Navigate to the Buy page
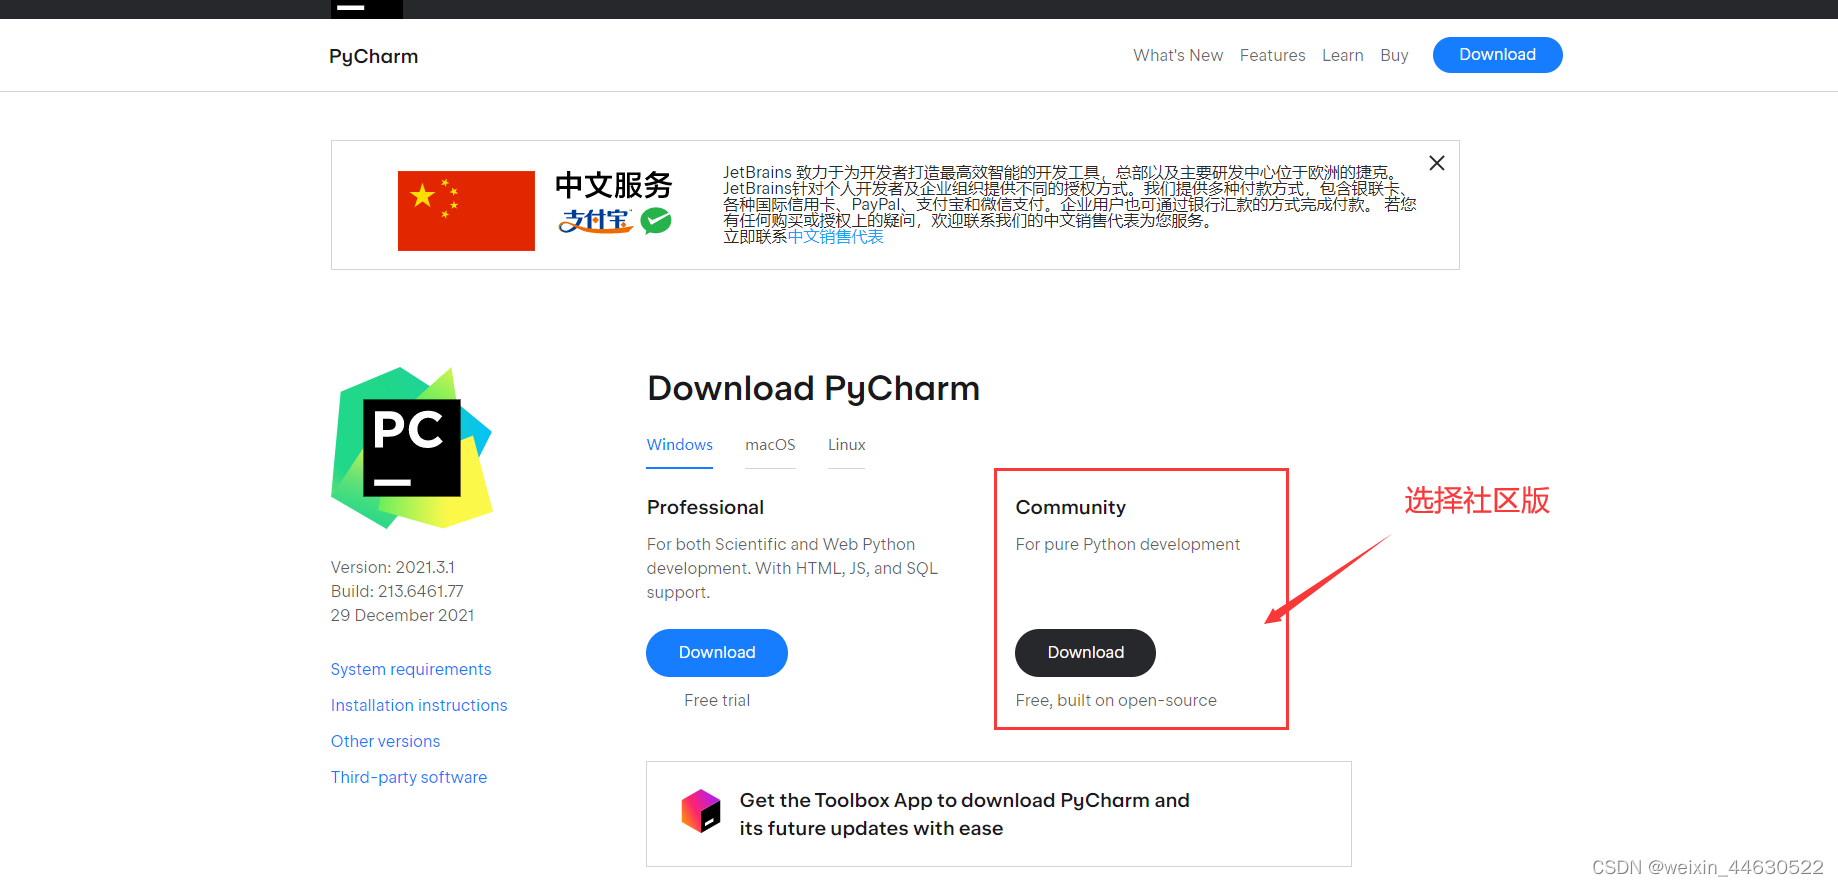The height and width of the screenshot is (886, 1838). click(1394, 55)
